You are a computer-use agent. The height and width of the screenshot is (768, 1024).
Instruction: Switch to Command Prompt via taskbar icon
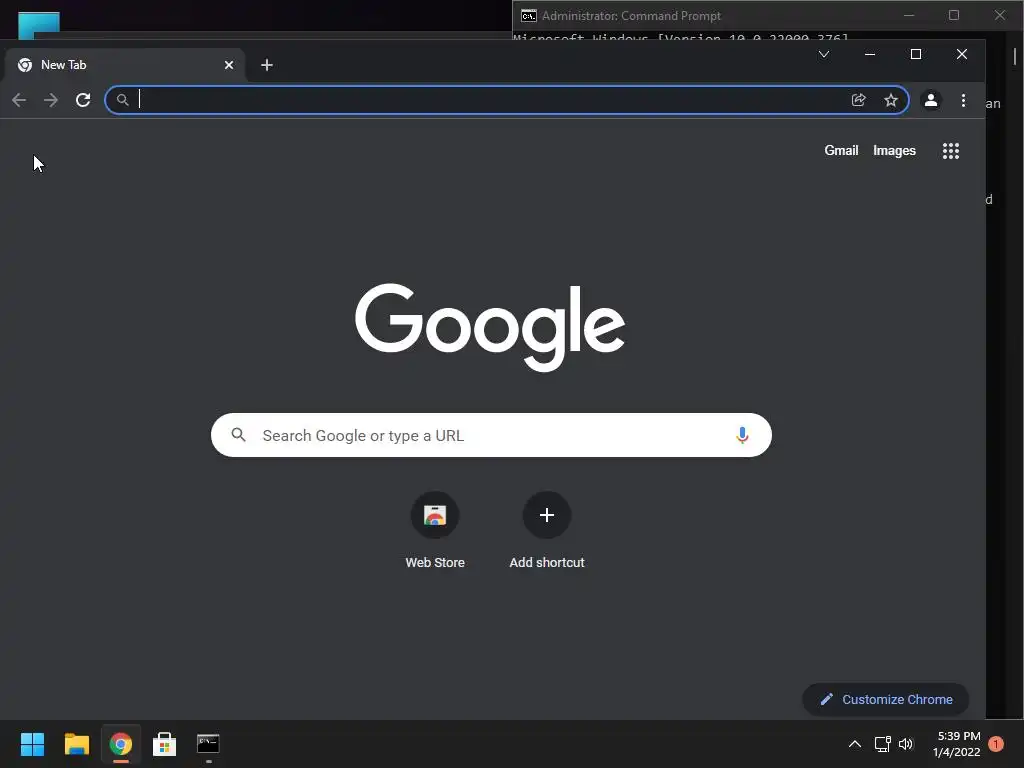(x=208, y=744)
